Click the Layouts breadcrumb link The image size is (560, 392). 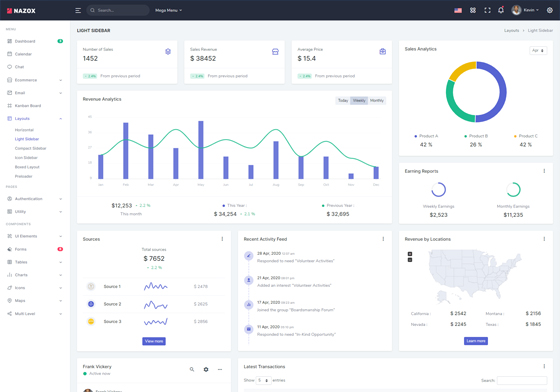[511, 31]
